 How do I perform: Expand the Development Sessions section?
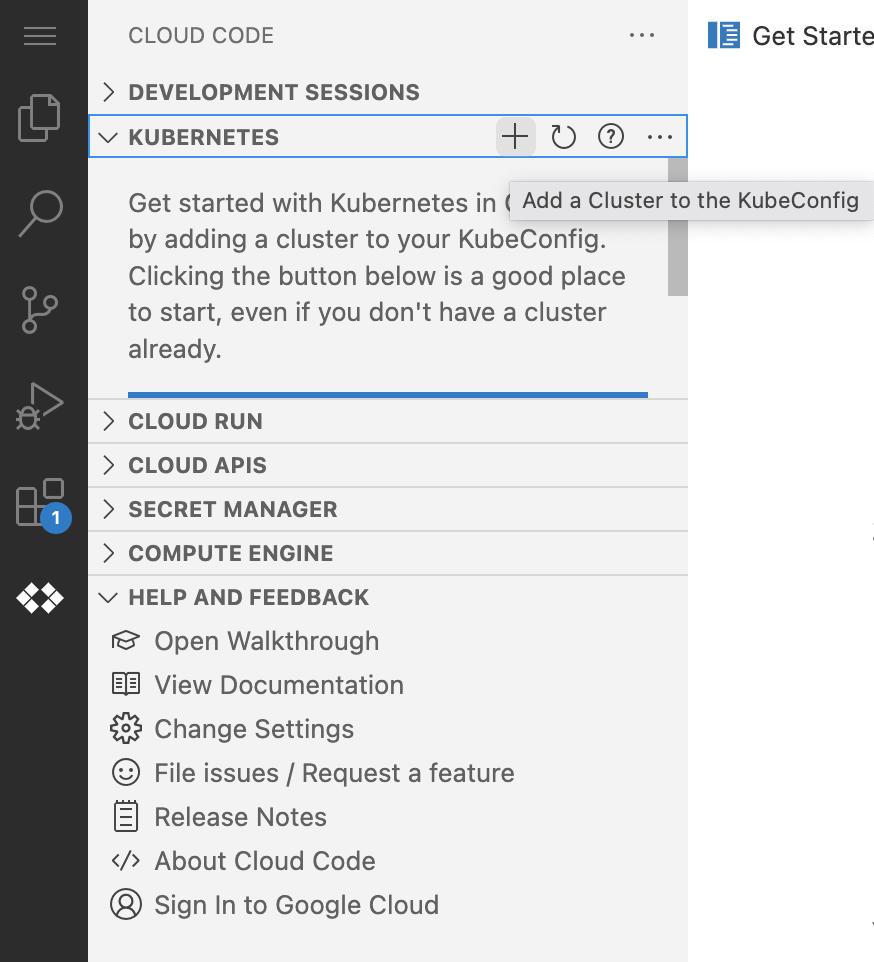click(273, 92)
